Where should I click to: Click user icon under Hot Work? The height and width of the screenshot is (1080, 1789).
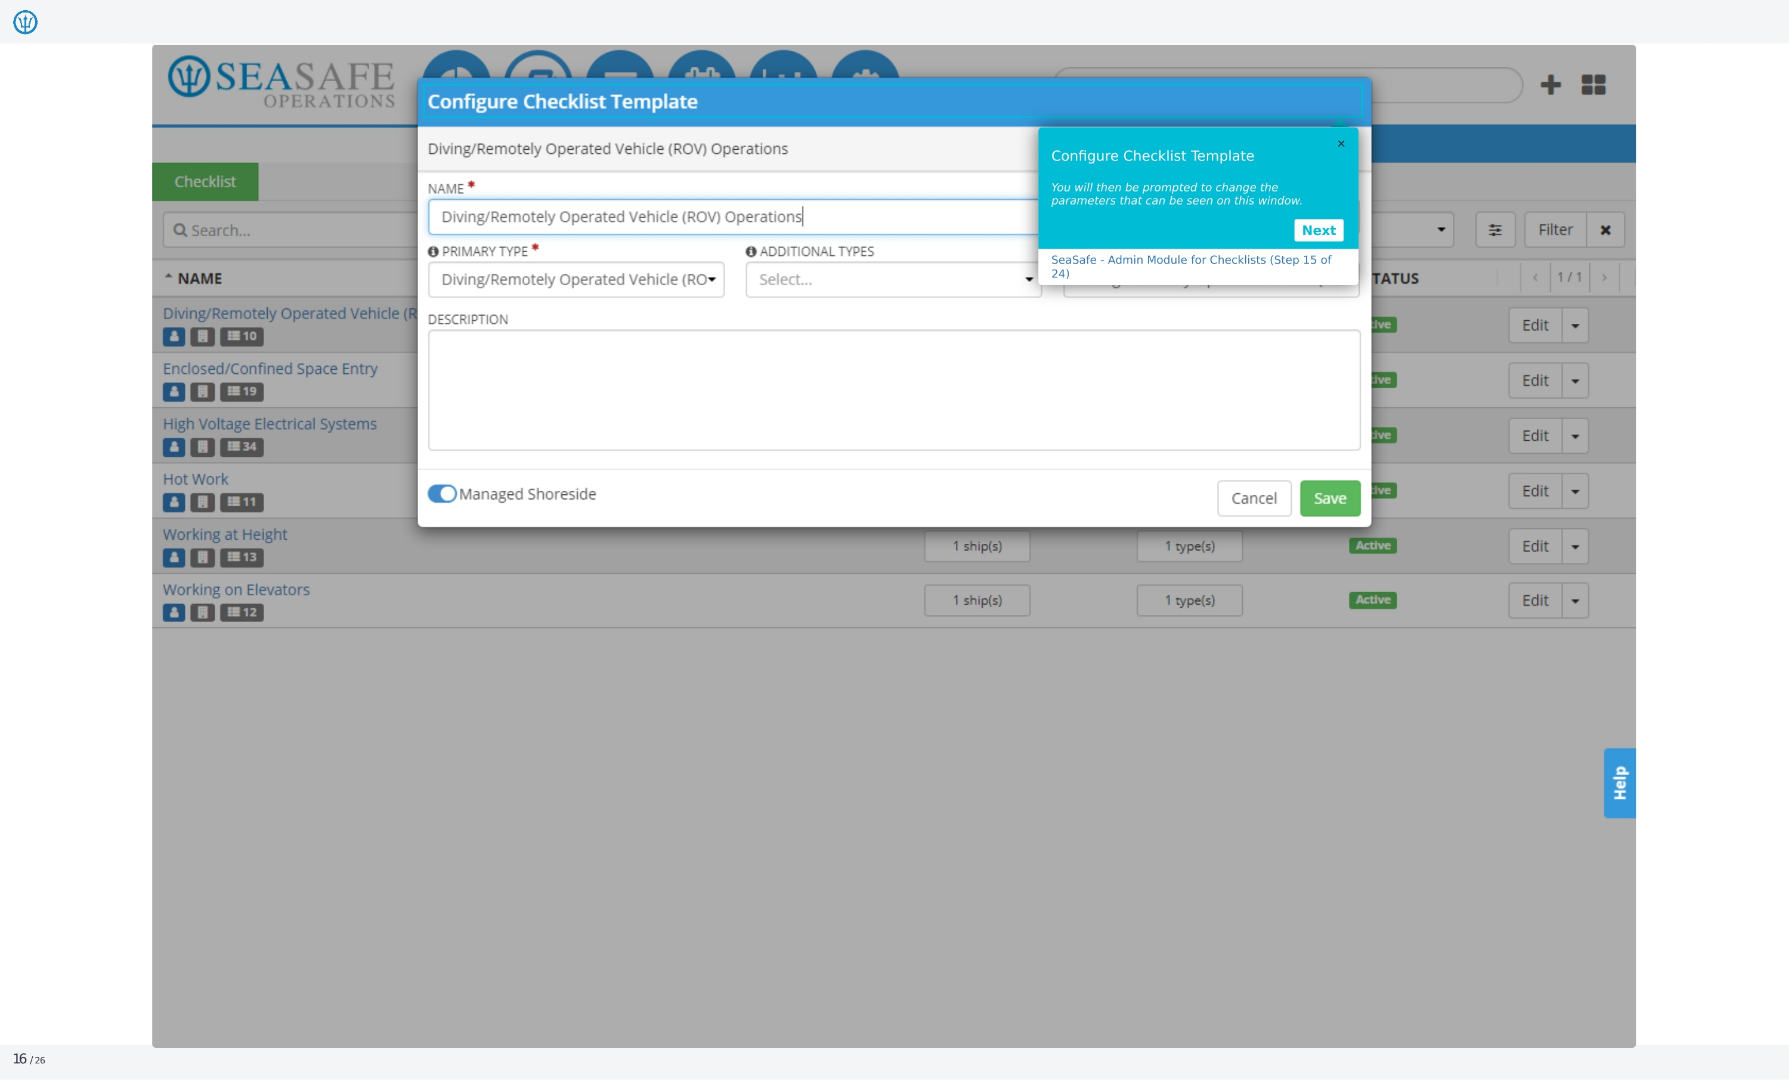(x=174, y=502)
